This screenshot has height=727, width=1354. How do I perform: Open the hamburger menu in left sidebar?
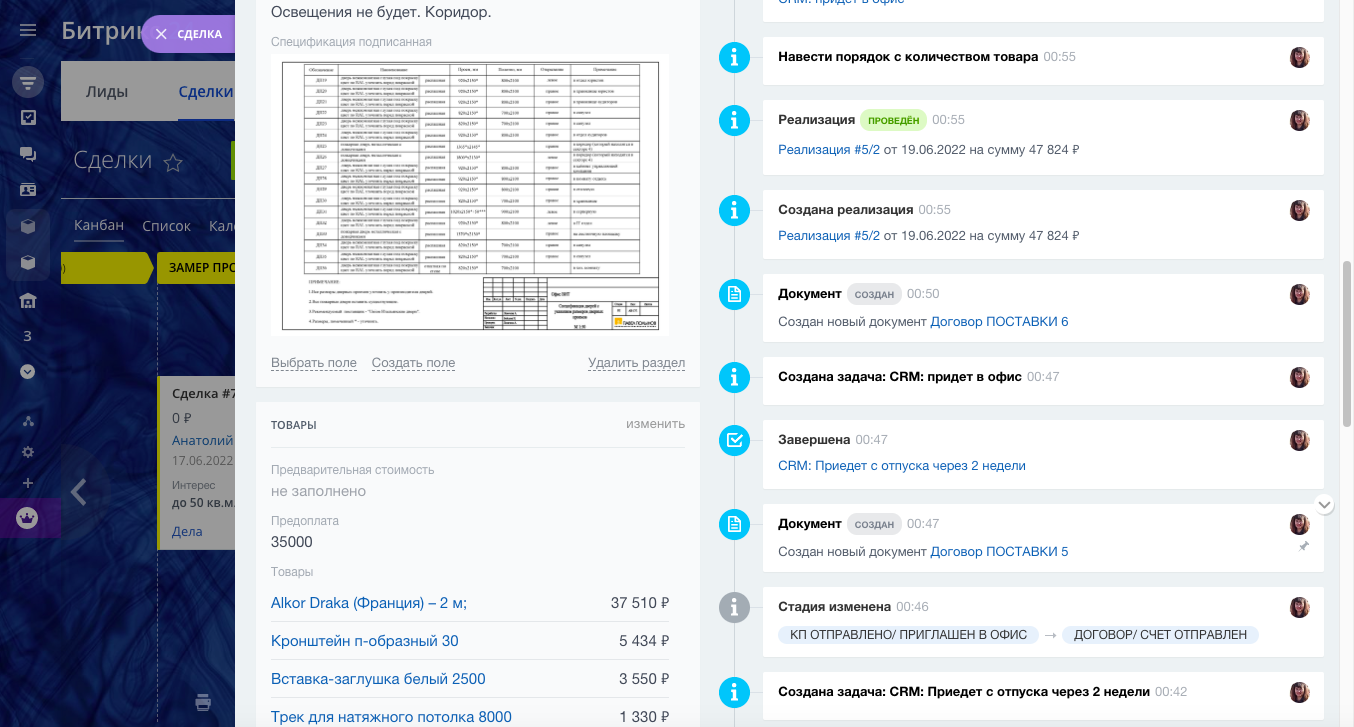coord(28,30)
